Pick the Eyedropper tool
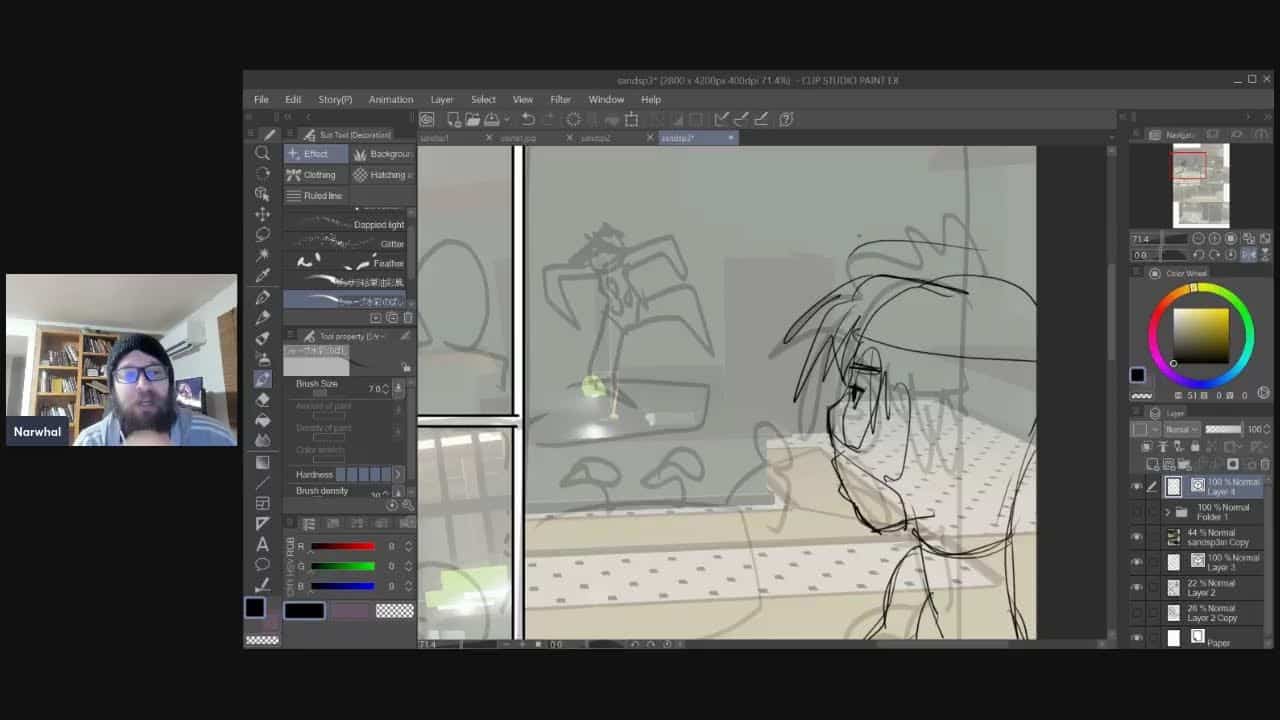This screenshot has width=1280, height=720. click(x=262, y=276)
